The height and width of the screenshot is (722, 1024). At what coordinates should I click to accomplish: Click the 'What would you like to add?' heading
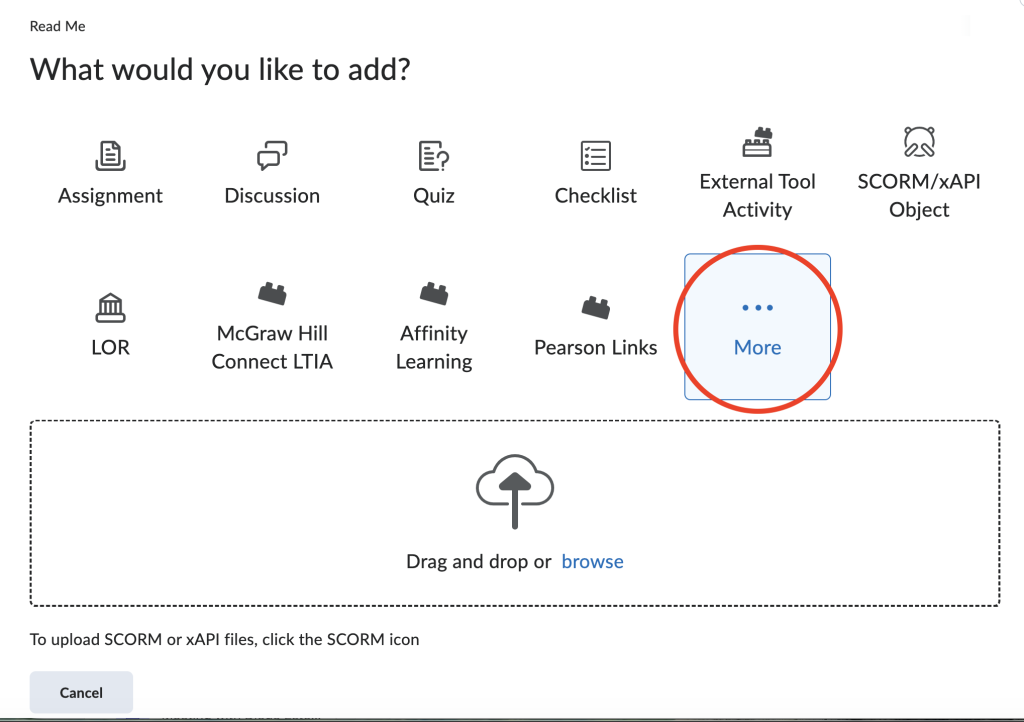[220, 70]
